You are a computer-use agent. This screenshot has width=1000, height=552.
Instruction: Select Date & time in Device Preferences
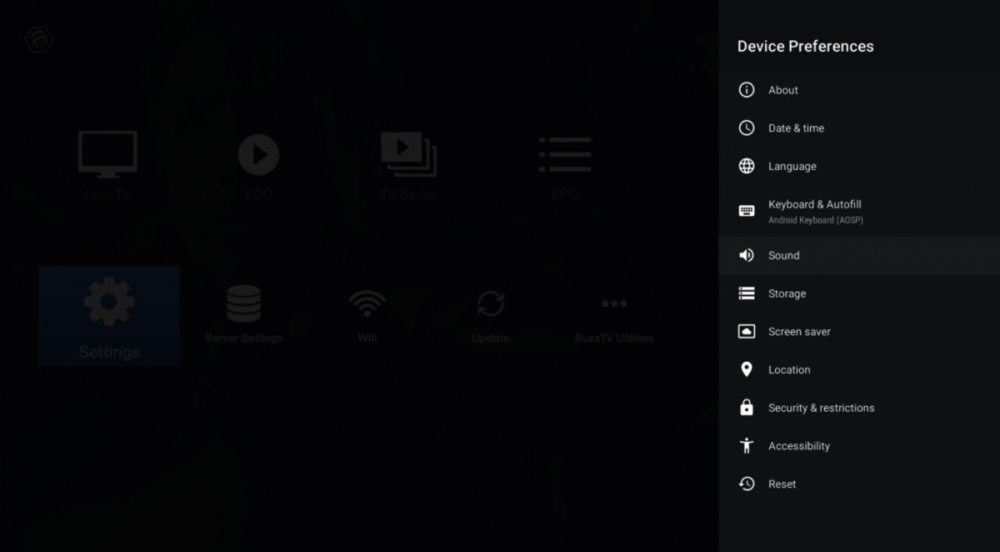(x=796, y=128)
